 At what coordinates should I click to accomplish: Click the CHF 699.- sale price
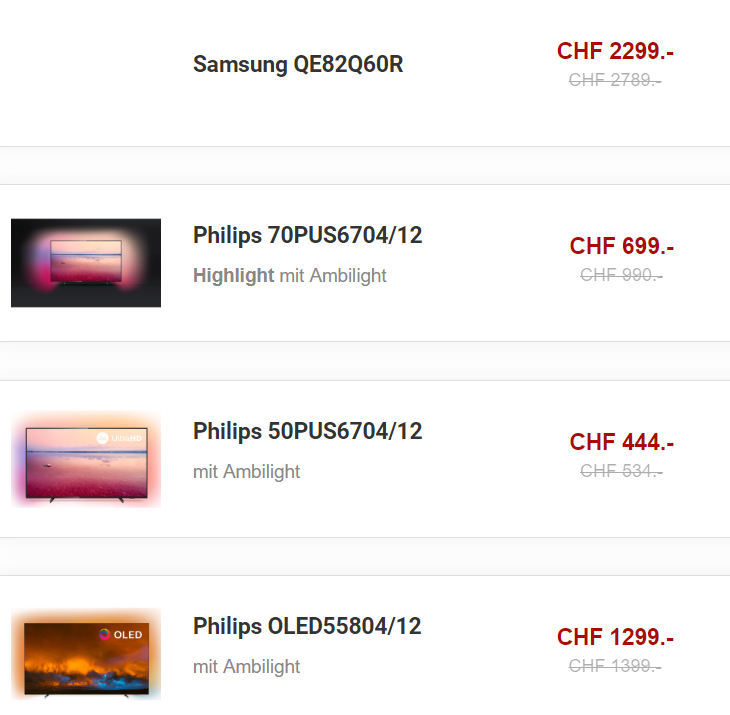coord(622,246)
